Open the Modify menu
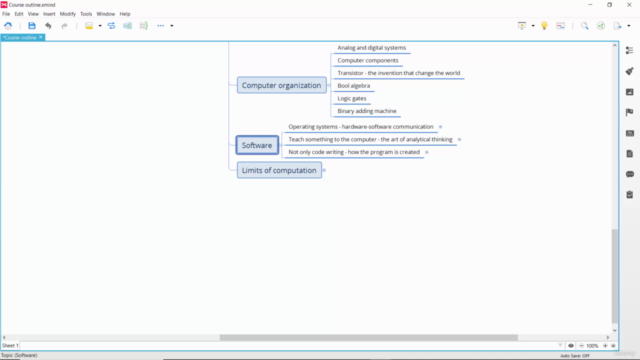Viewport: 640px width, 360px height. click(68, 14)
